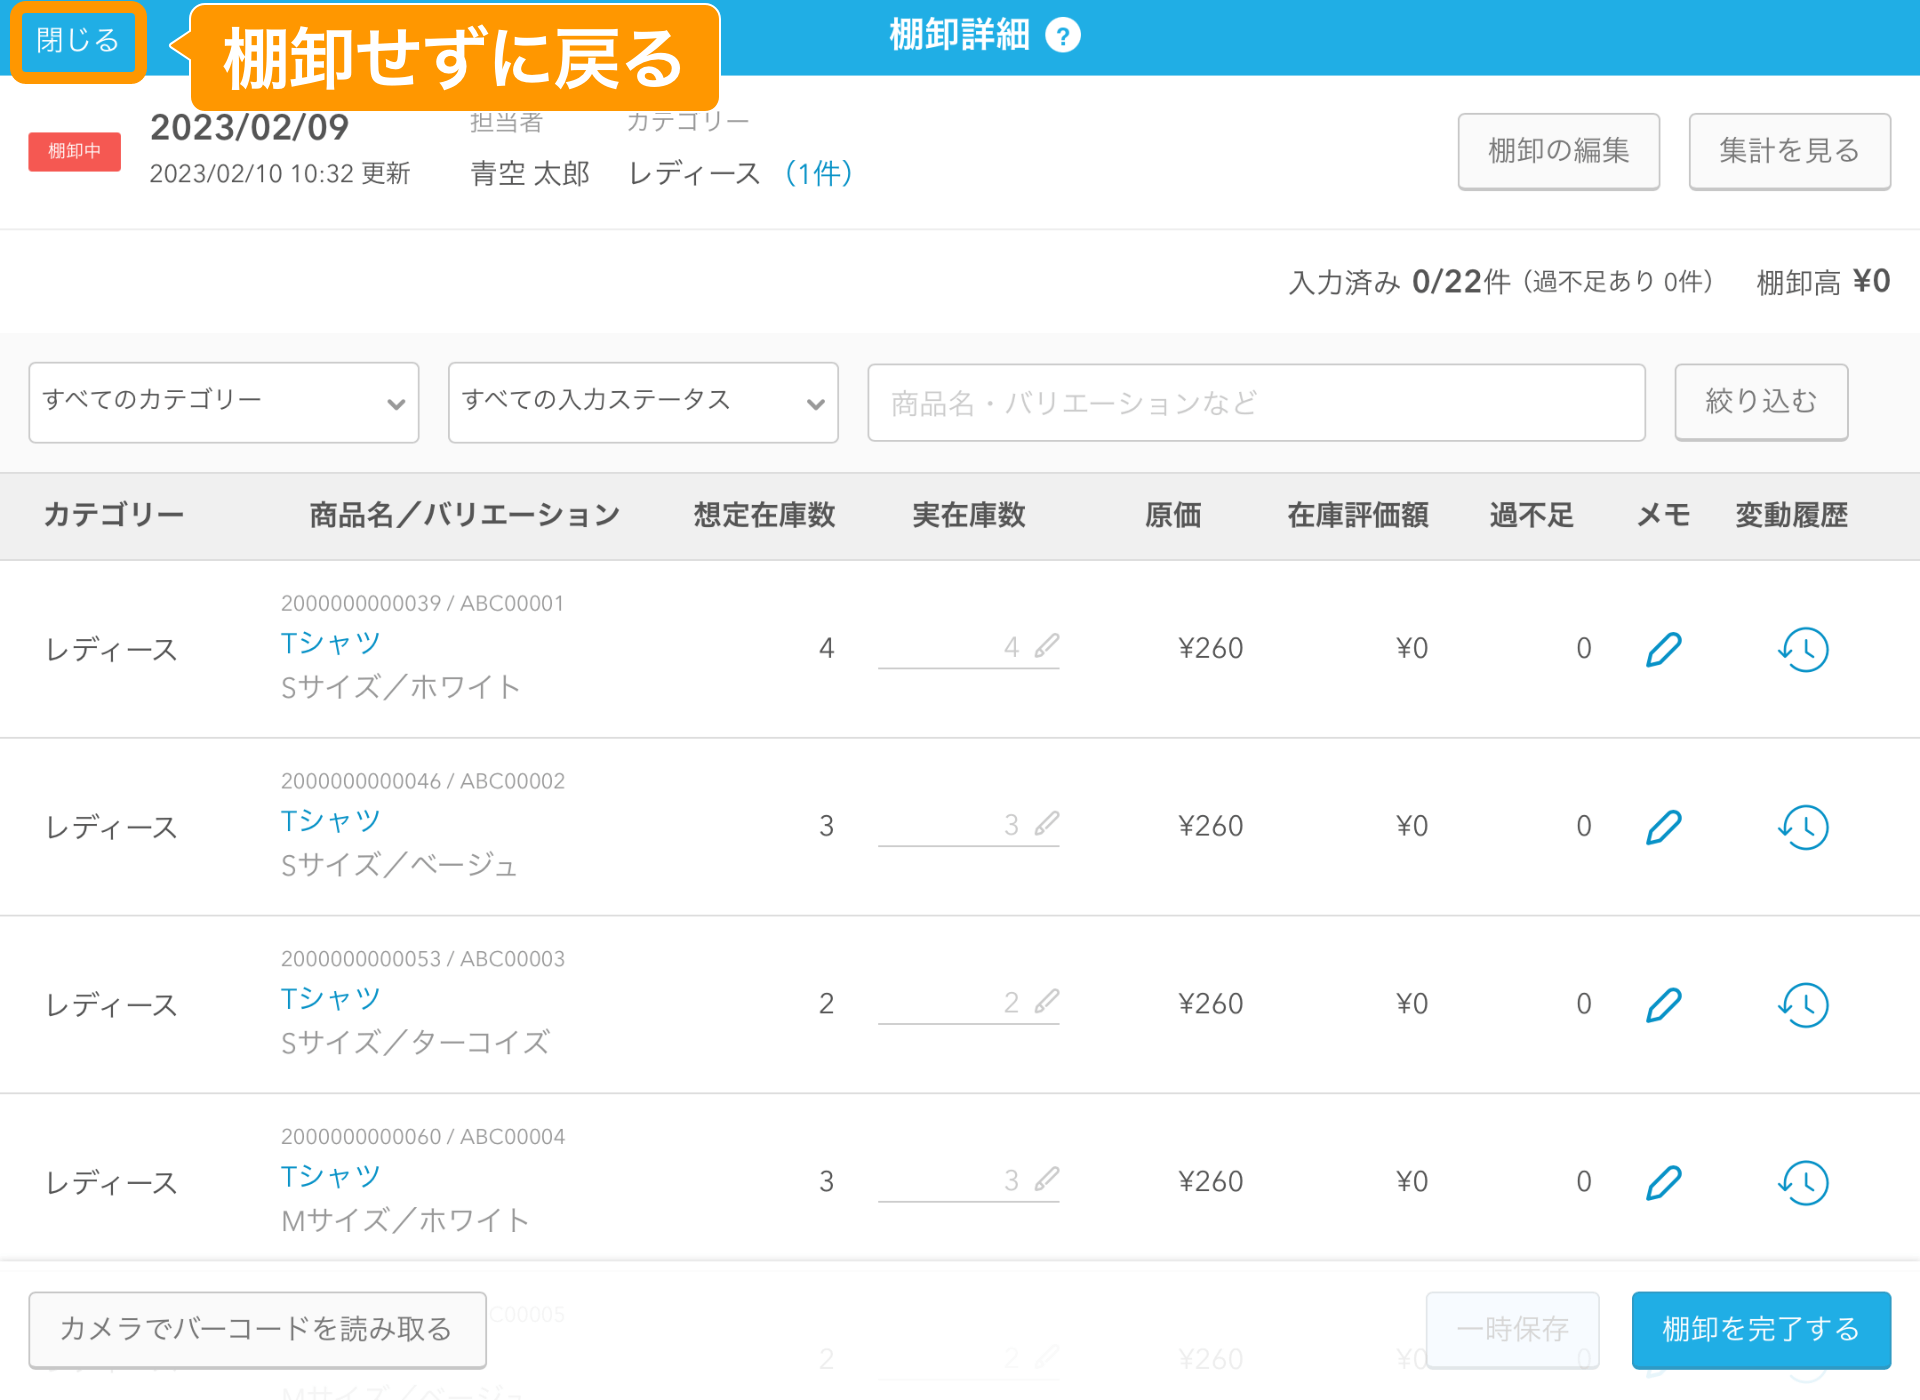Open 棚卸の編集
This screenshot has width=1920, height=1400.
click(x=1558, y=151)
